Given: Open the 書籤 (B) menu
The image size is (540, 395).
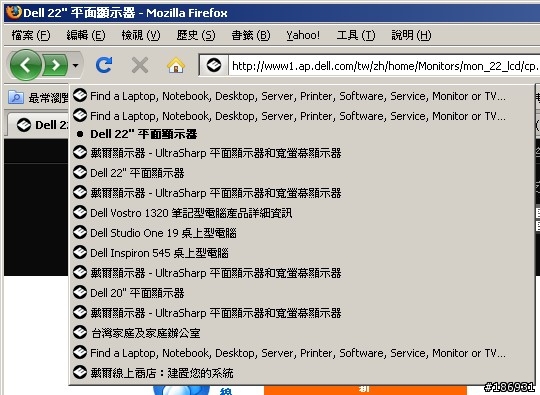Looking at the screenshot, I should (x=251, y=35).
